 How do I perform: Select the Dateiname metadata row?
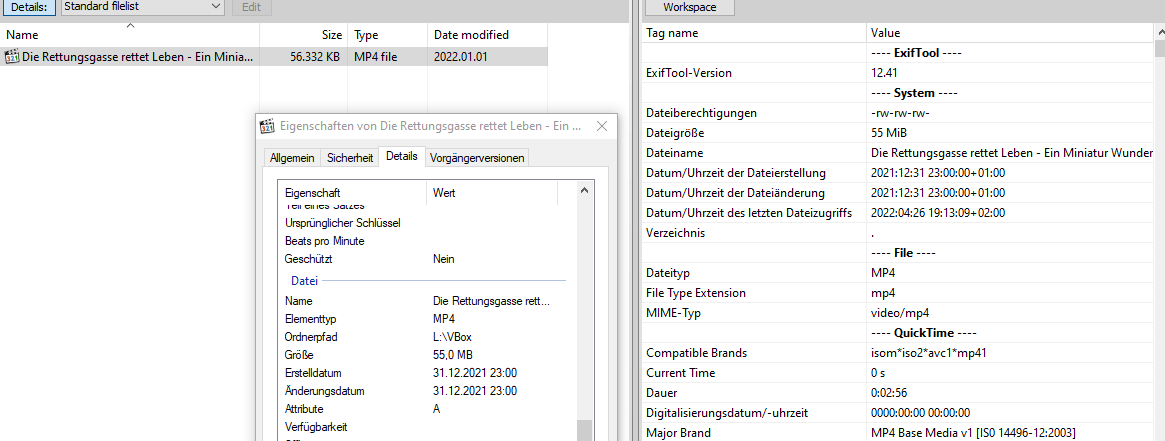click(898, 153)
